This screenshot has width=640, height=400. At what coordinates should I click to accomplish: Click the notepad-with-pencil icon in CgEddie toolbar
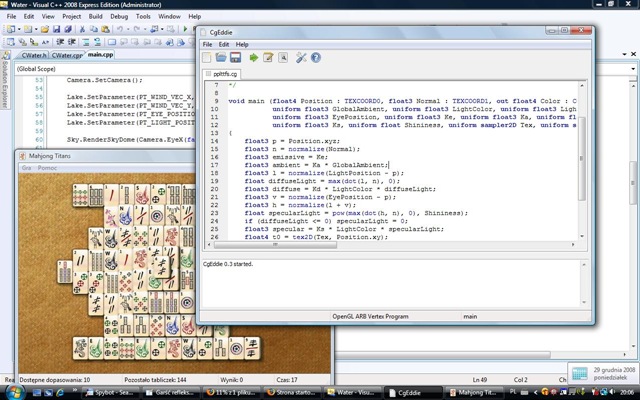click(268, 58)
